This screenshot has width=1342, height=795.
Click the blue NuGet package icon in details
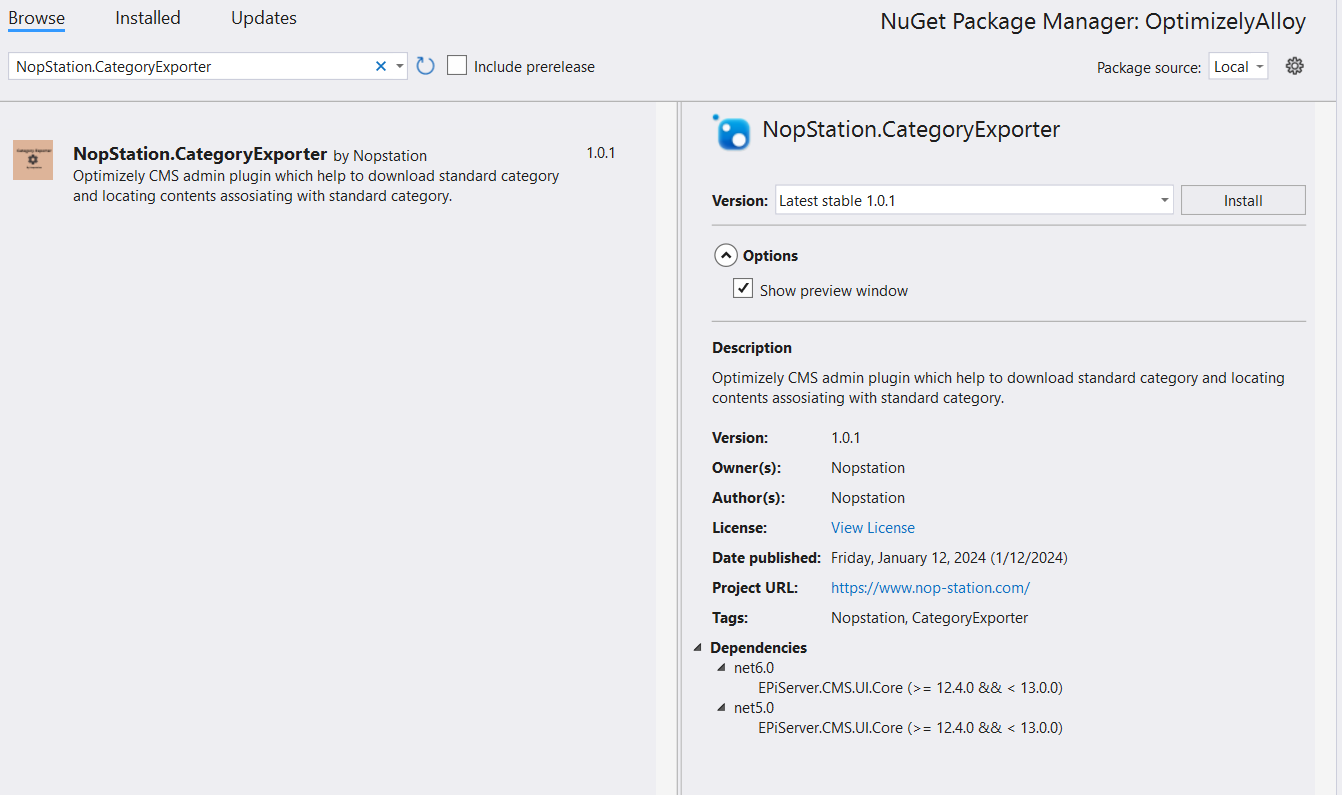(732, 132)
